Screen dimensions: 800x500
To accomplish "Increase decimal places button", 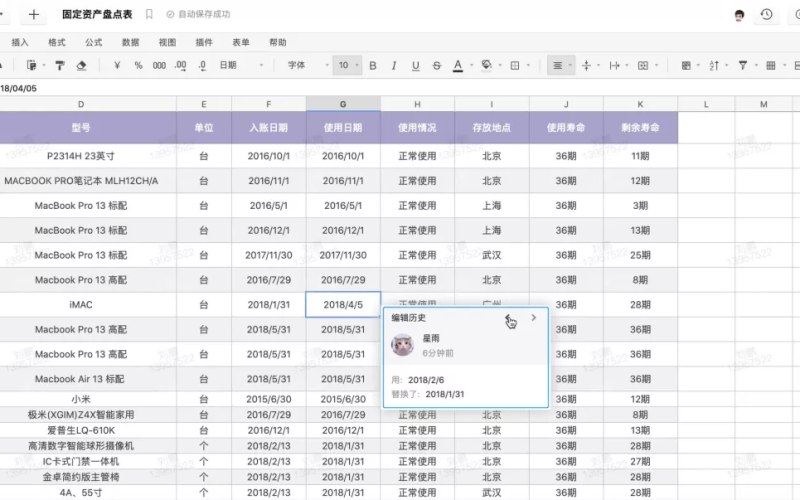I will (x=181, y=65).
